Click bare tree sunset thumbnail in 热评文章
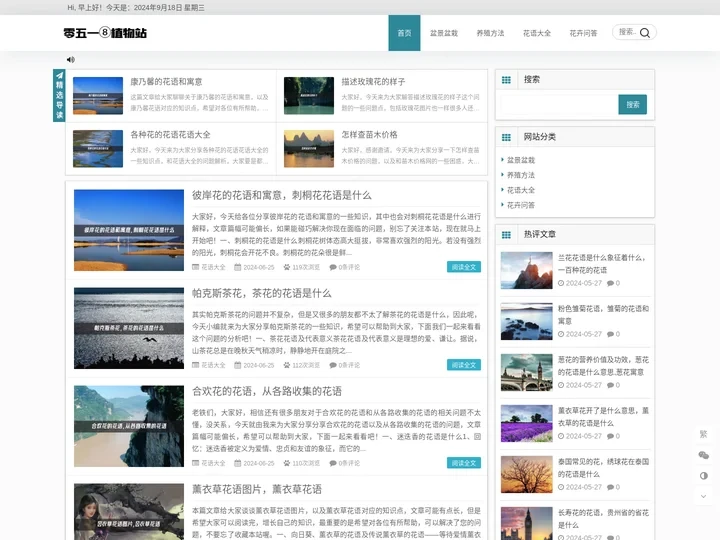Screen dimensions: 720x540 pyautogui.click(x=526, y=474)
